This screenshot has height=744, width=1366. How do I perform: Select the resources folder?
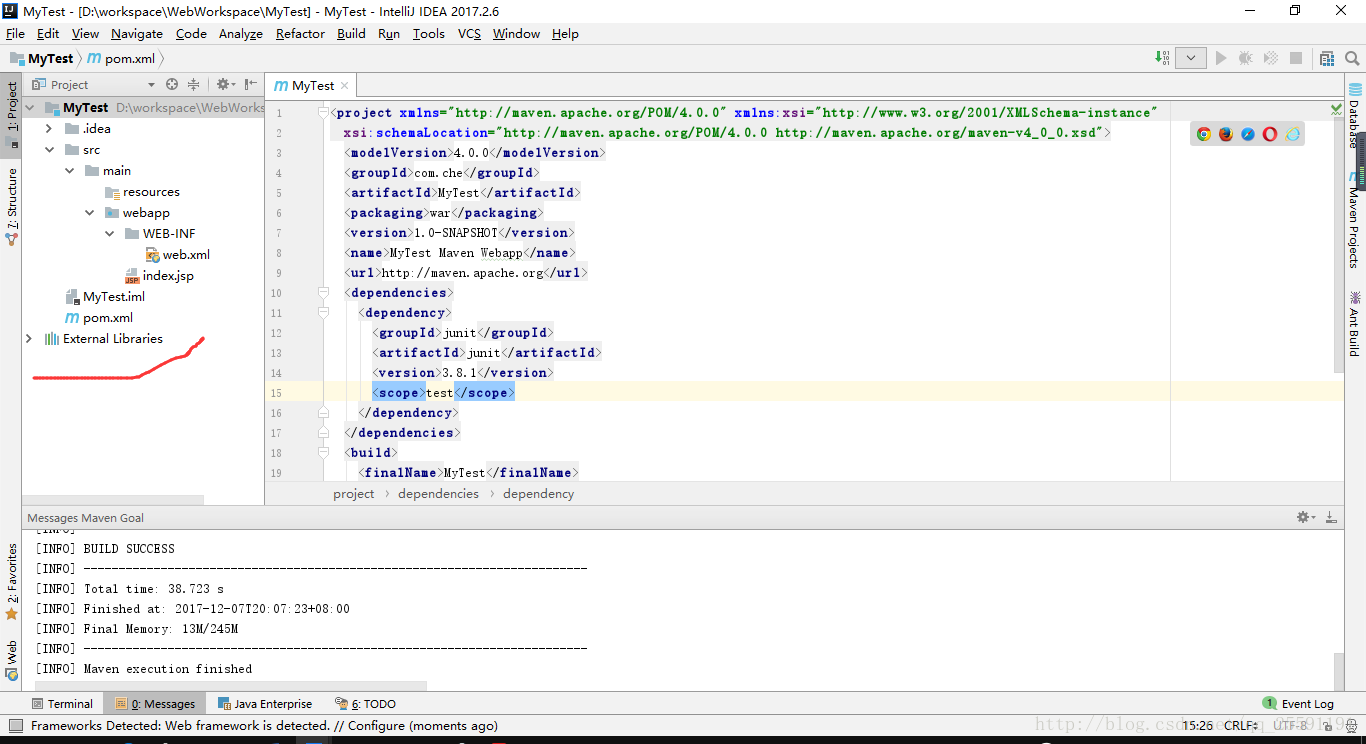142,191
